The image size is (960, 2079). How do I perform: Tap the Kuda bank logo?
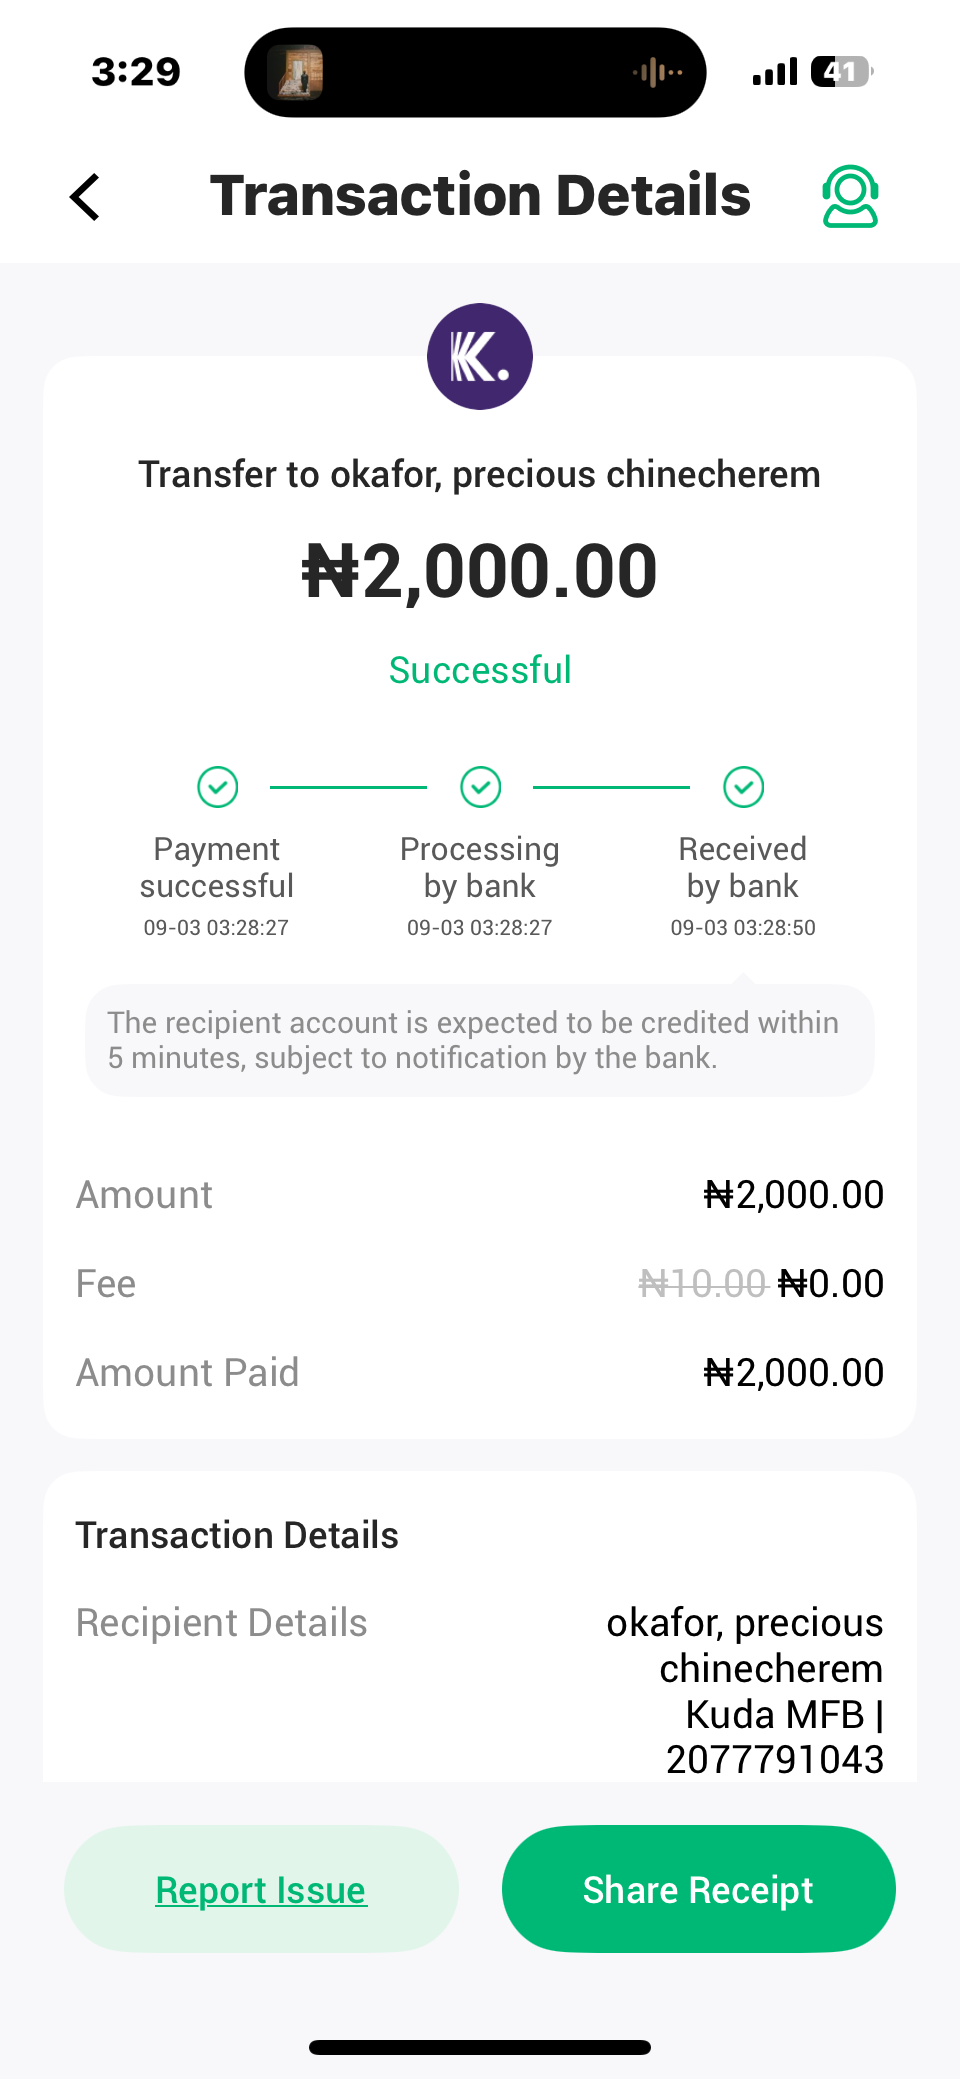480,357
